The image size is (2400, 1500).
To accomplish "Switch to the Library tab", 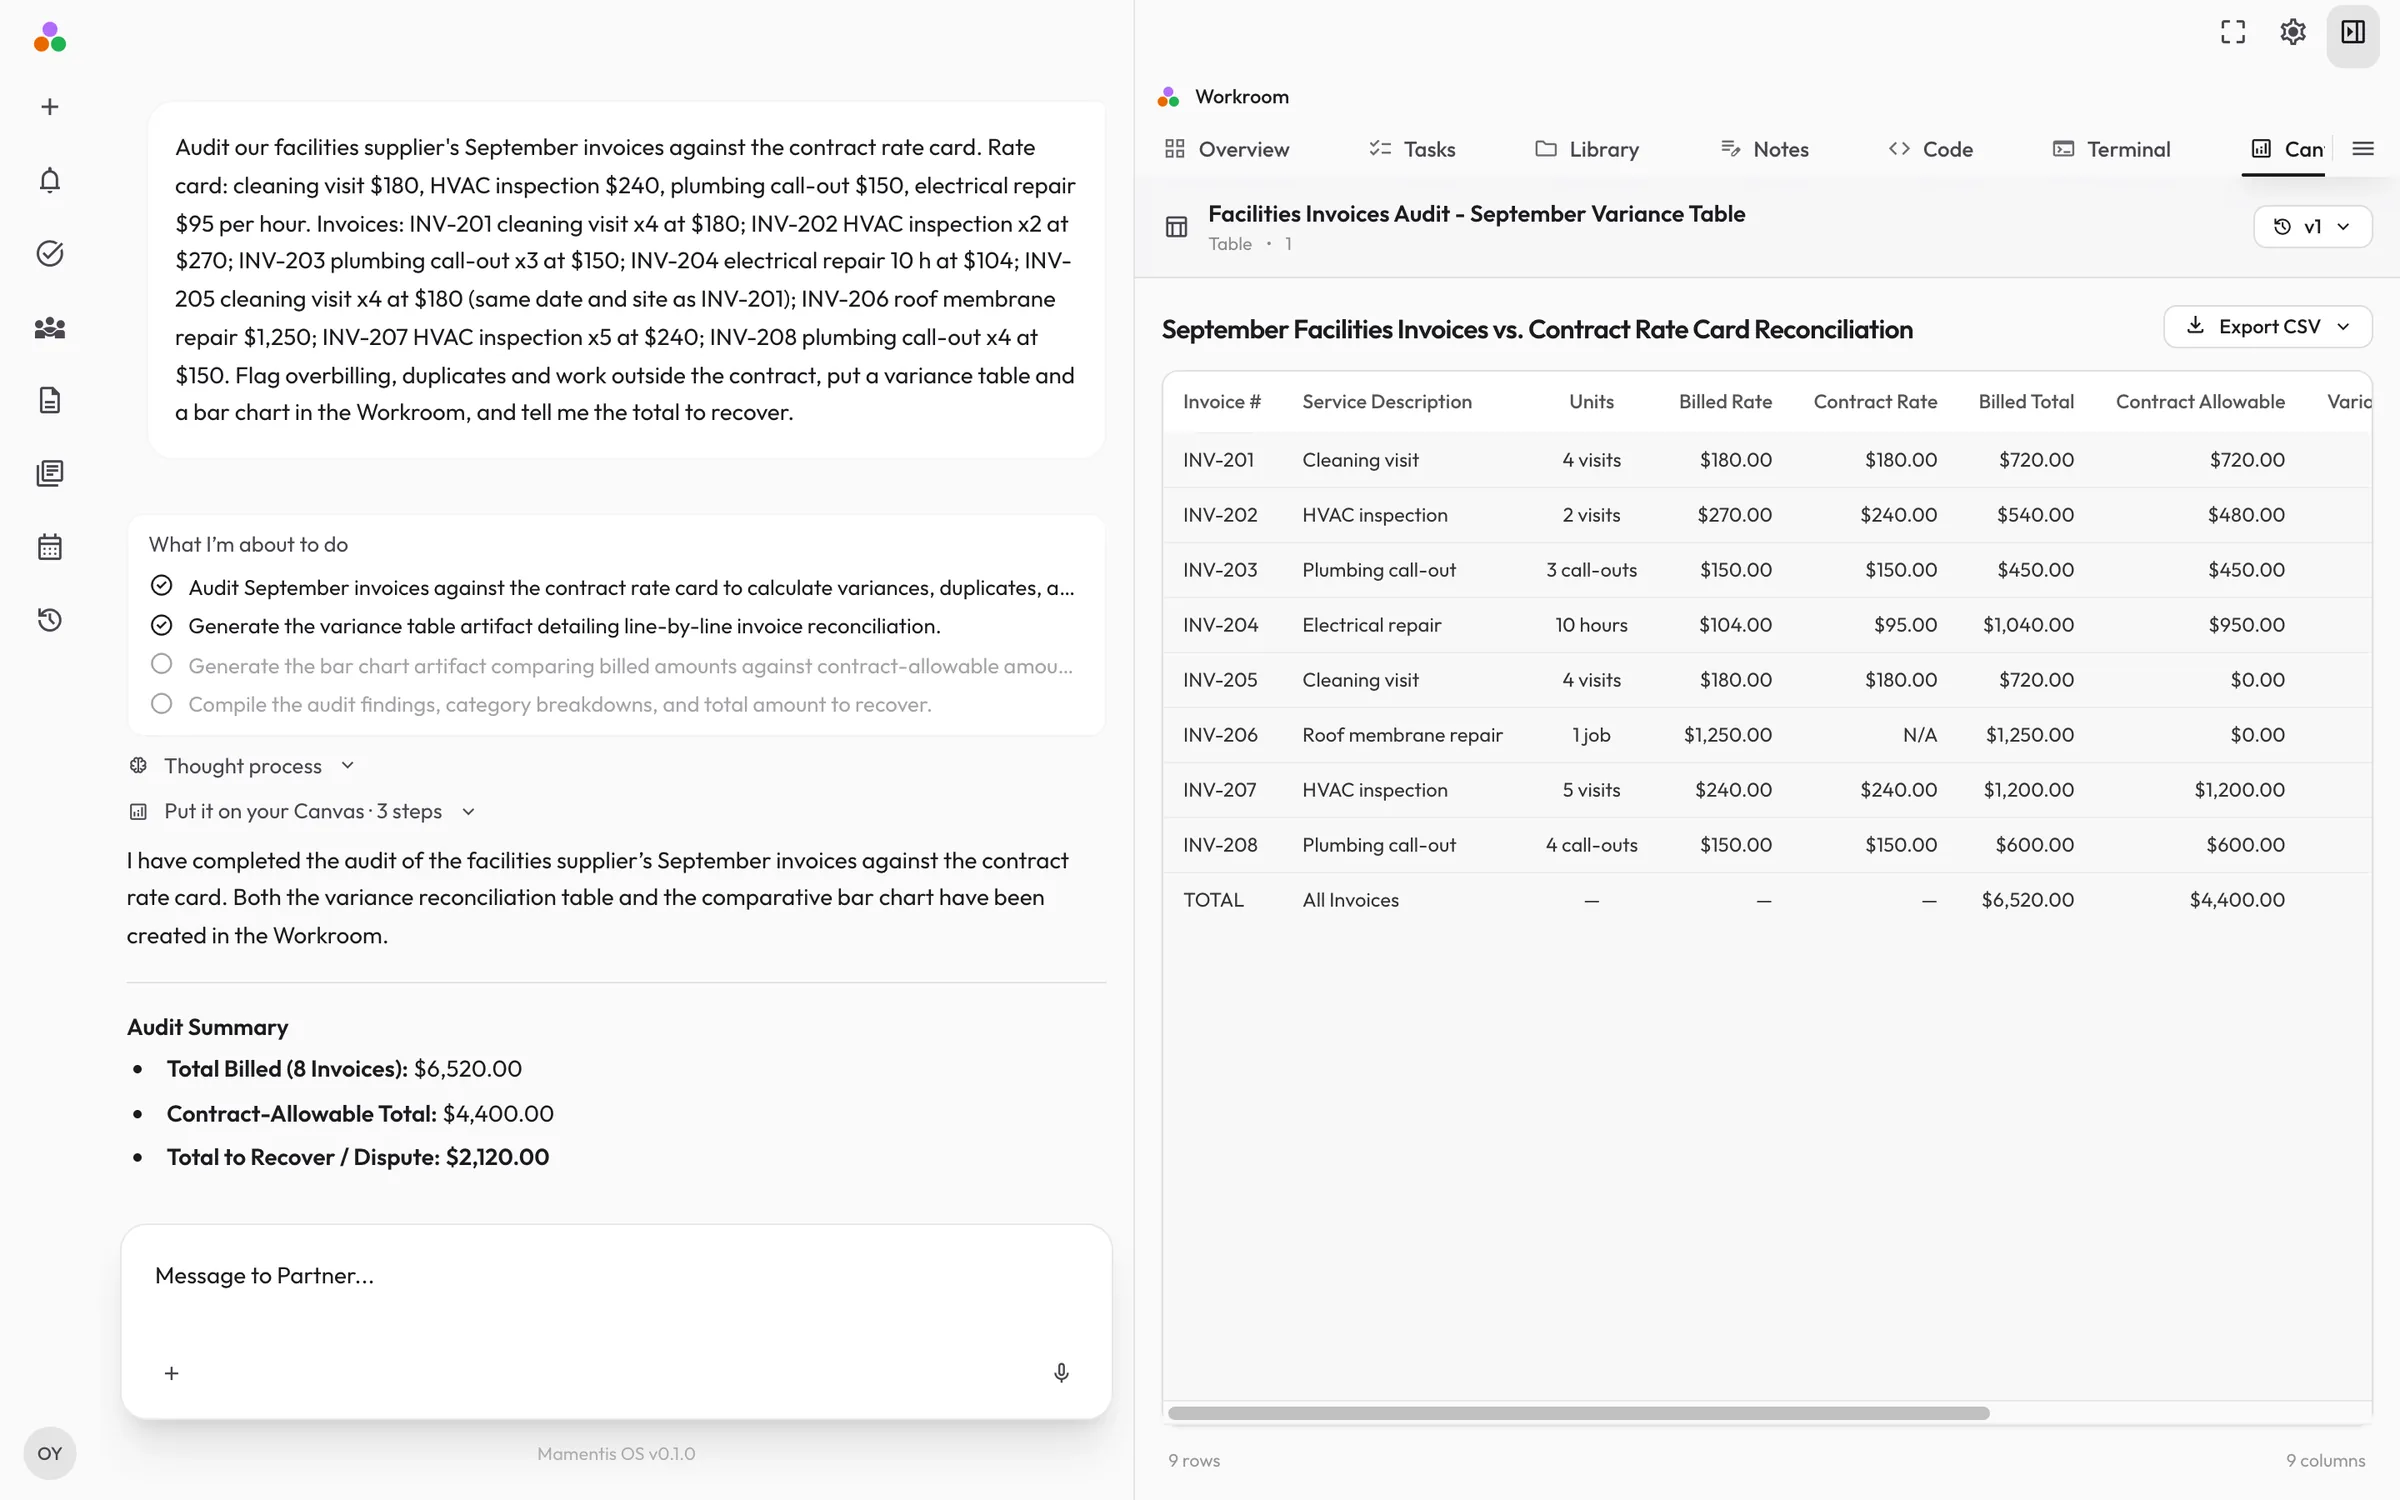I will pyautogui.click(x=1587, y=149).
